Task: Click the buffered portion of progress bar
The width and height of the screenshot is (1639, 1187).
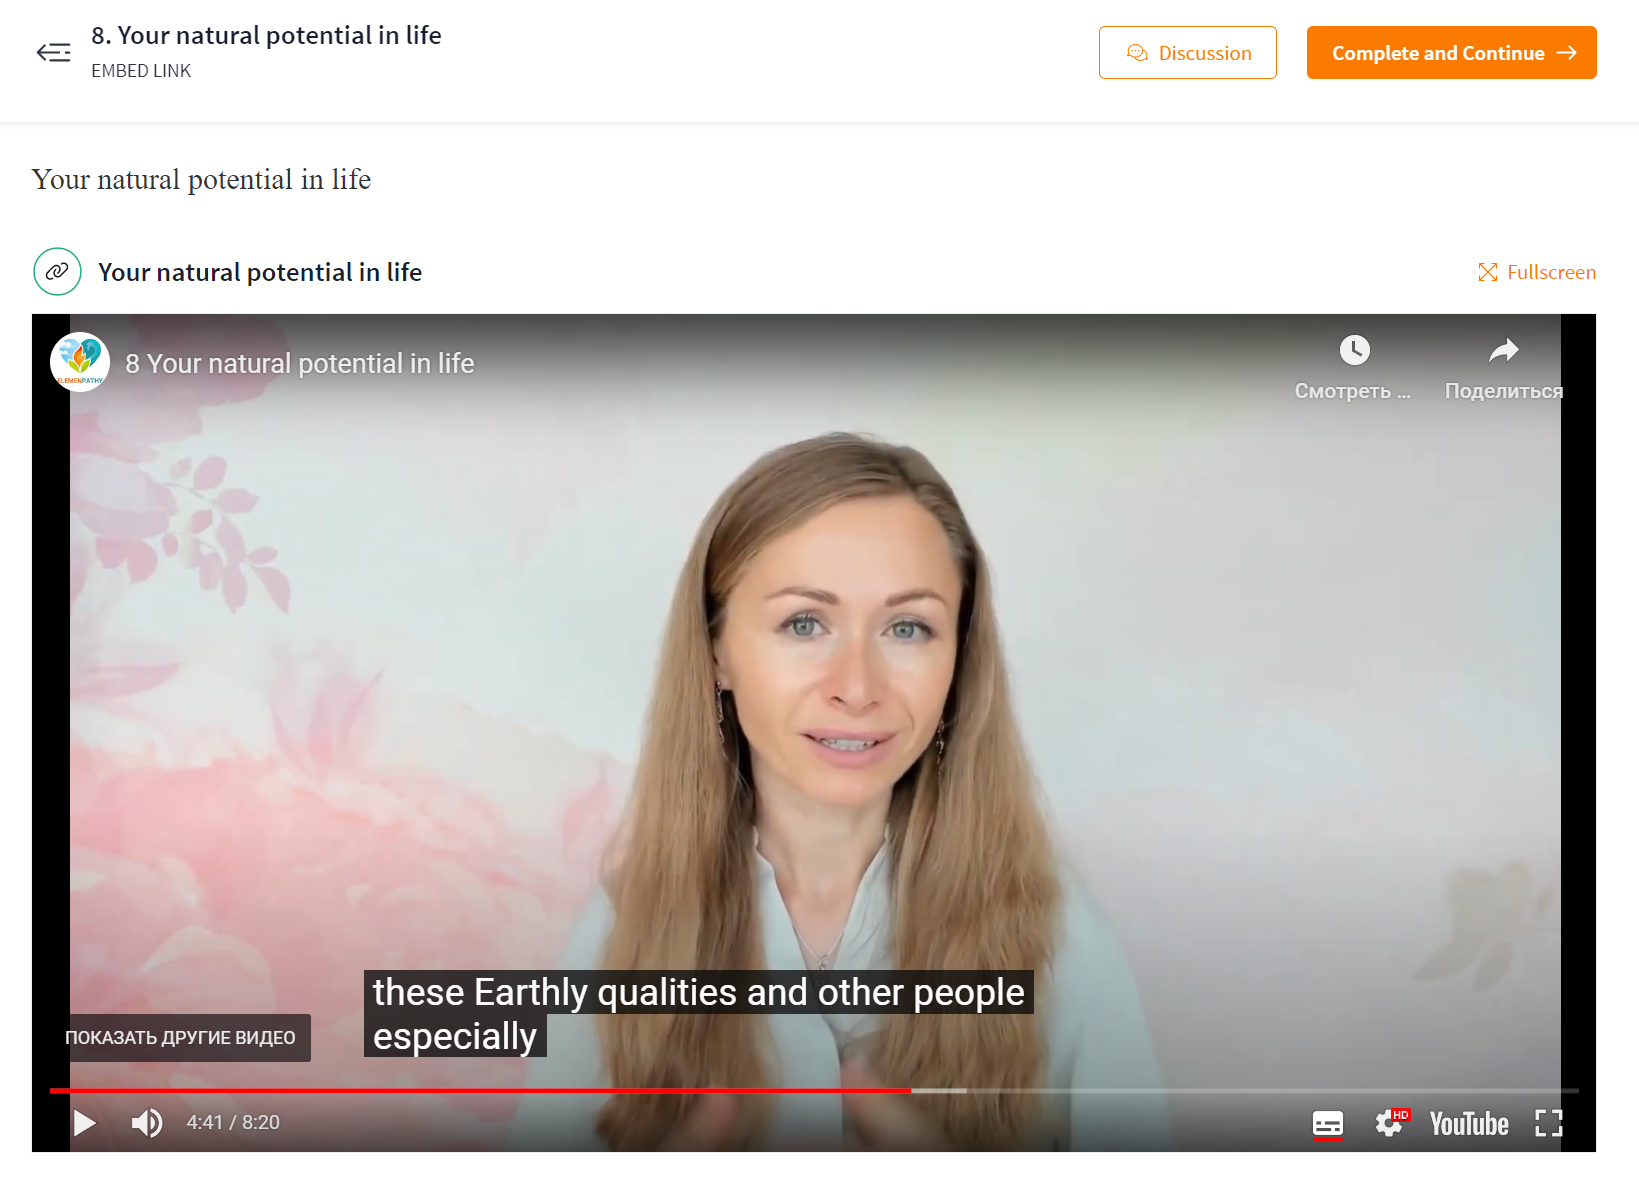Action: pyautogui.click(x=939, y=1090)
